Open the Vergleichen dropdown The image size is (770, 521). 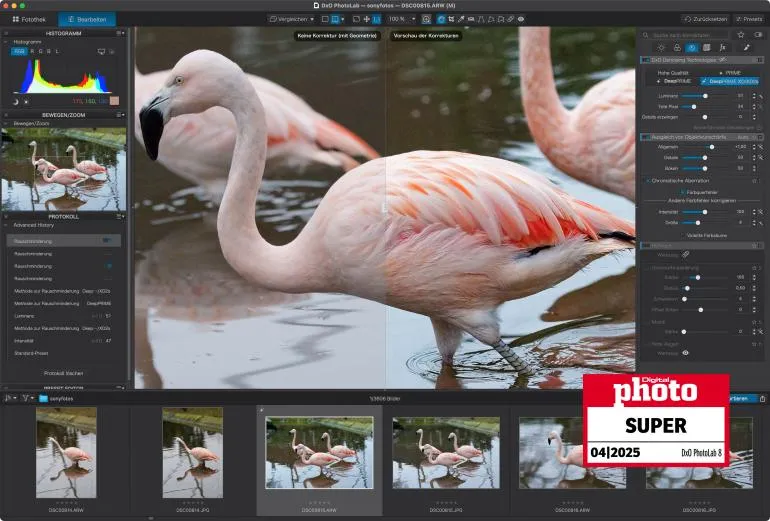point(292,19)
